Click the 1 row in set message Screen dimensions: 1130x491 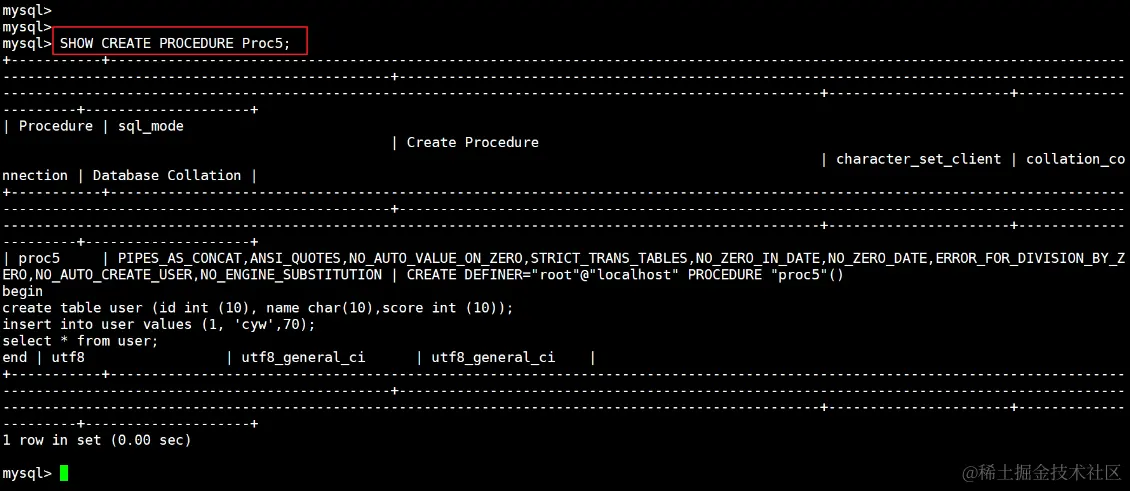coord(96,440)
